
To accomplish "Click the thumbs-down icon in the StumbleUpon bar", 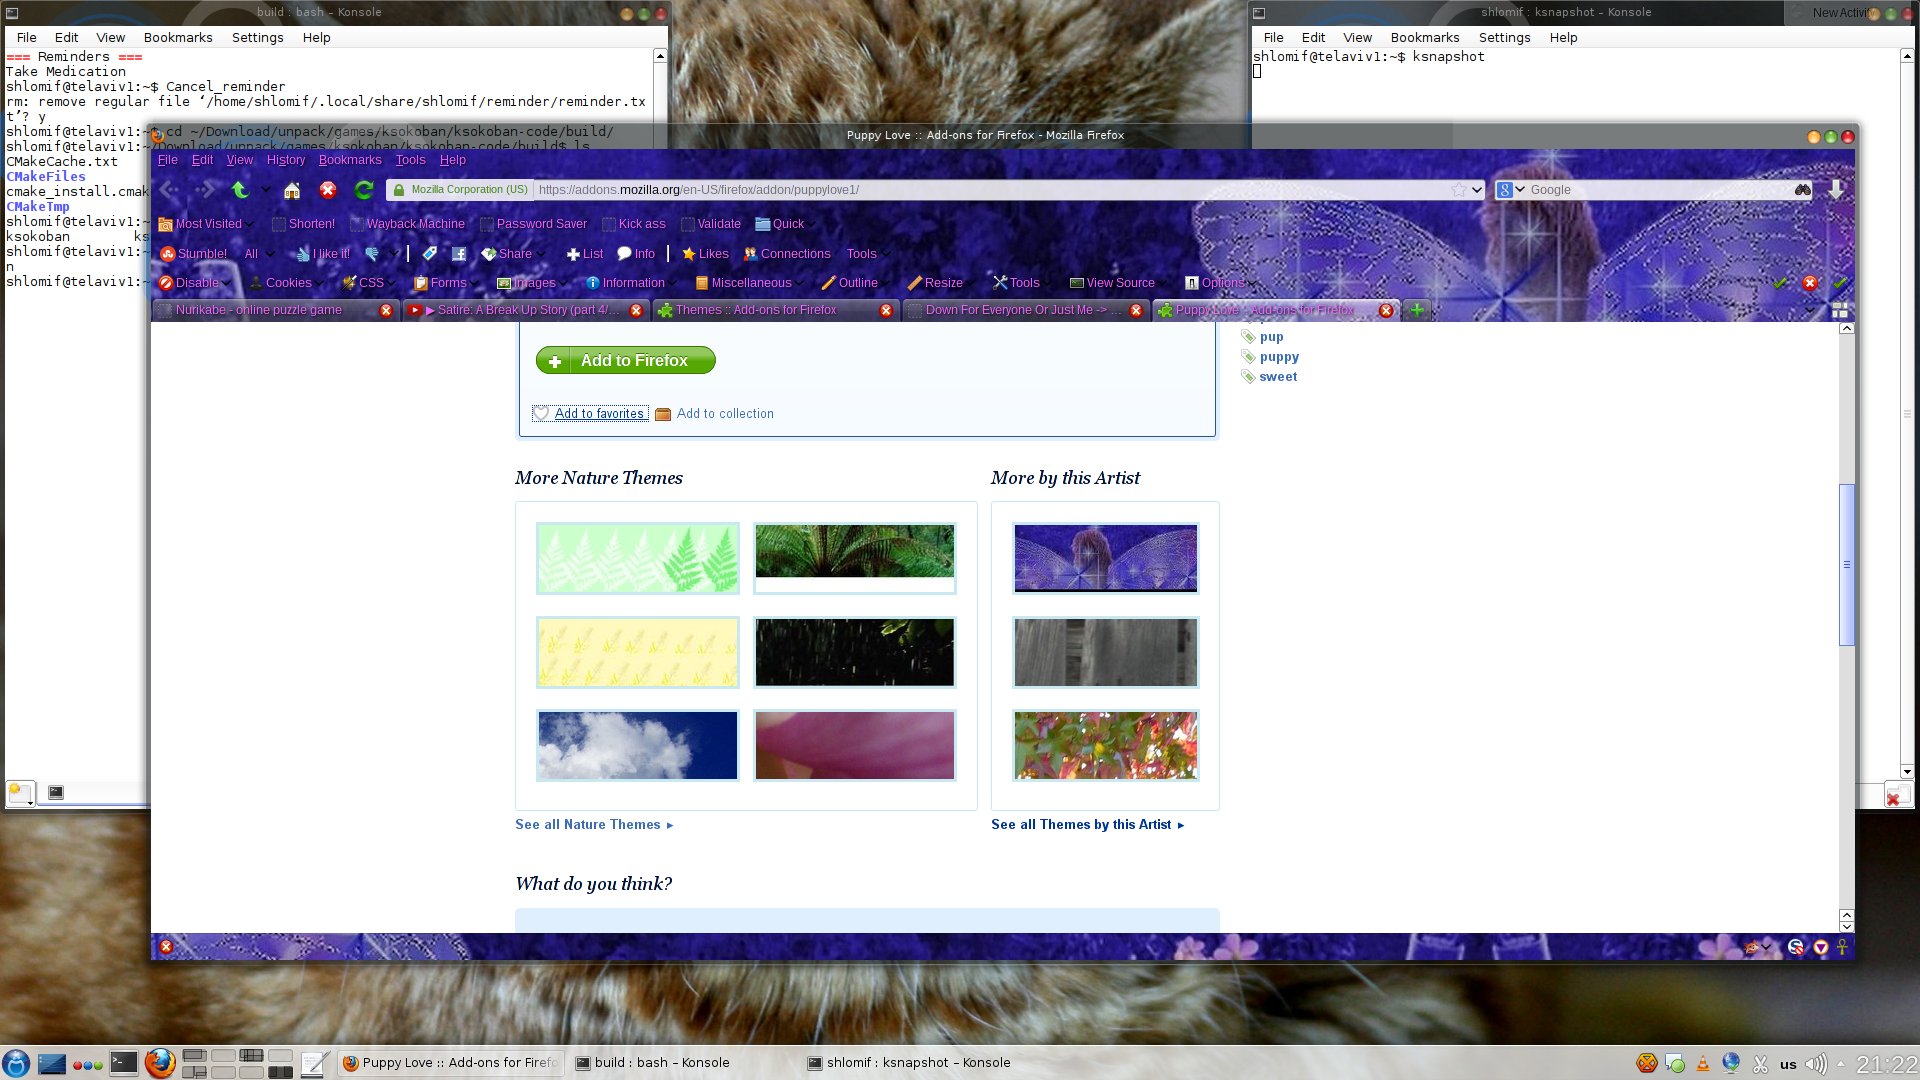I will click(372, 254).
